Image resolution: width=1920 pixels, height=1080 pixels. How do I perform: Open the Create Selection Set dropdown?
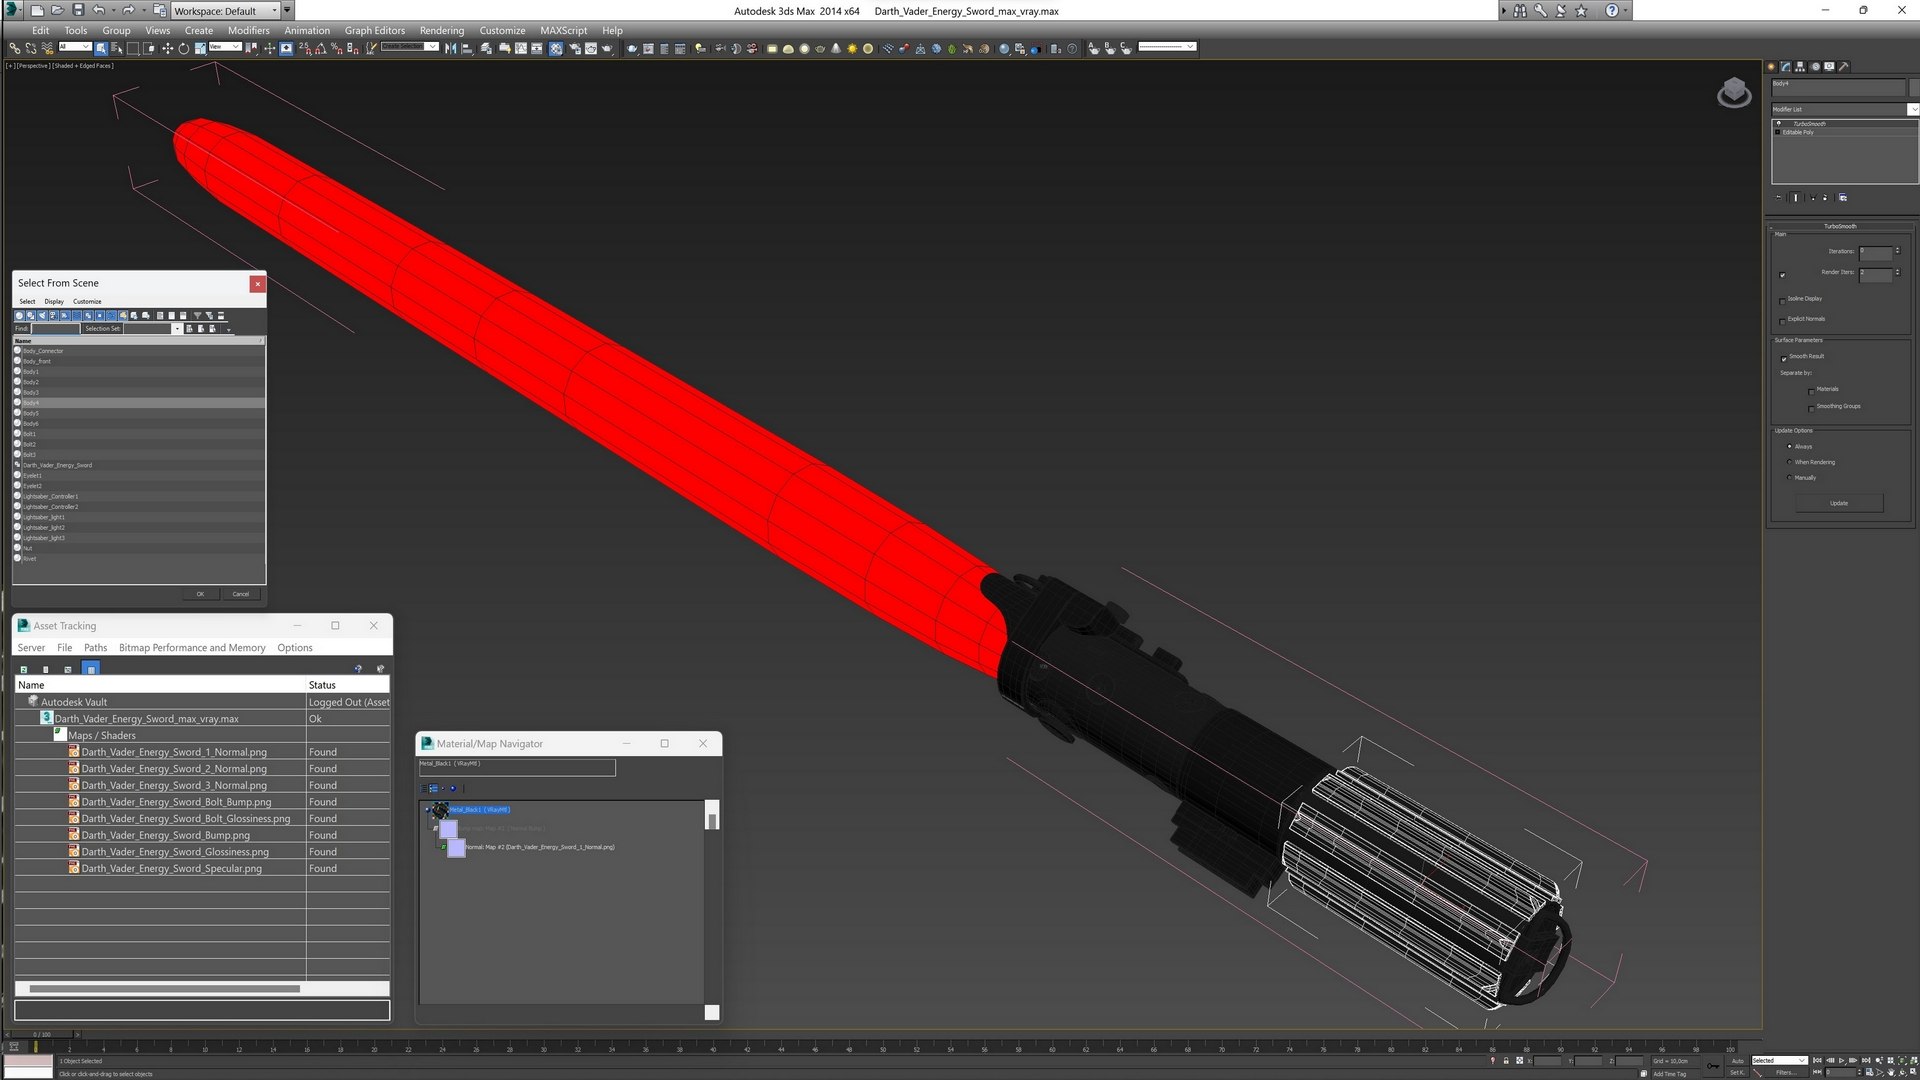pyautogui.click(x=409, y=47)
